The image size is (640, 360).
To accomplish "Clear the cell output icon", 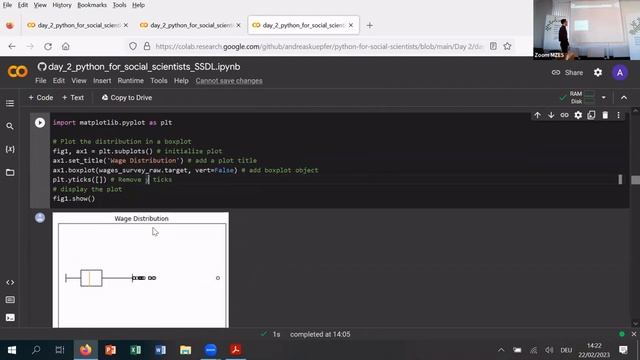I will coord(40,218).
